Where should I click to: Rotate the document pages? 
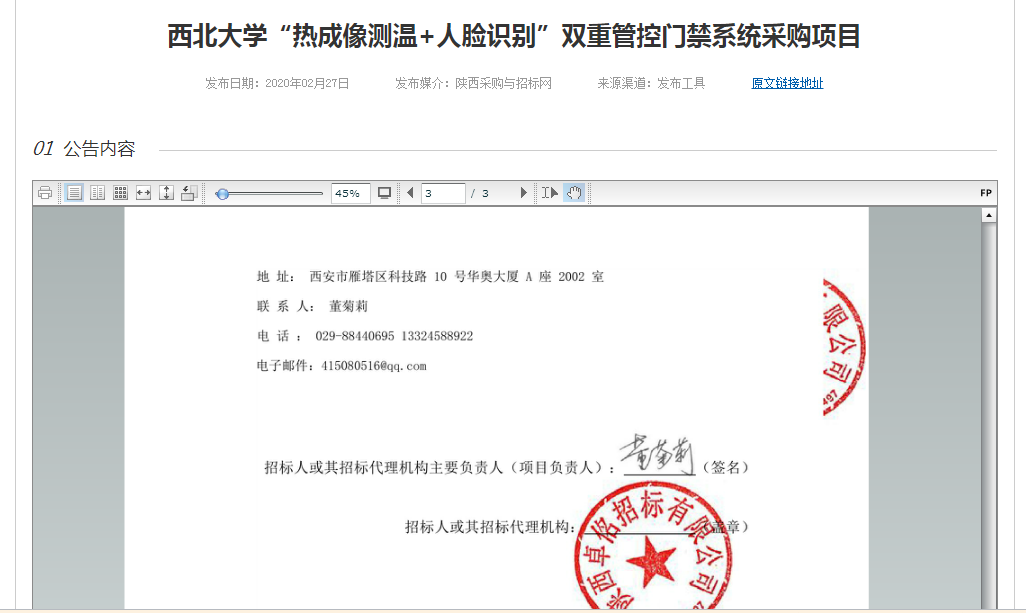pos(189,193)
